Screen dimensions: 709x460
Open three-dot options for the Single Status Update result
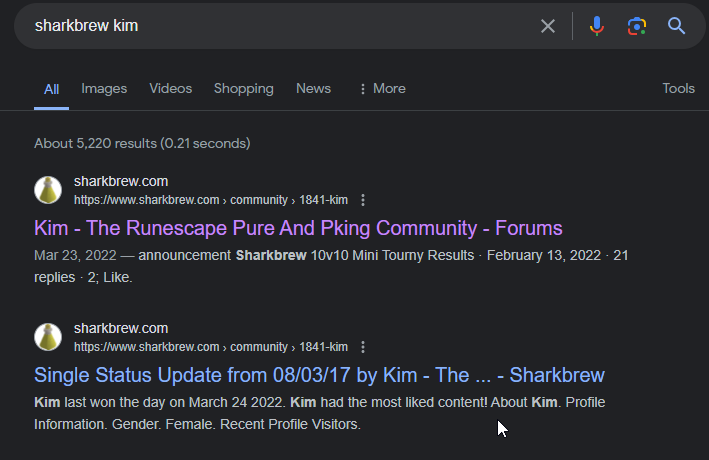(x=363, y=347)
